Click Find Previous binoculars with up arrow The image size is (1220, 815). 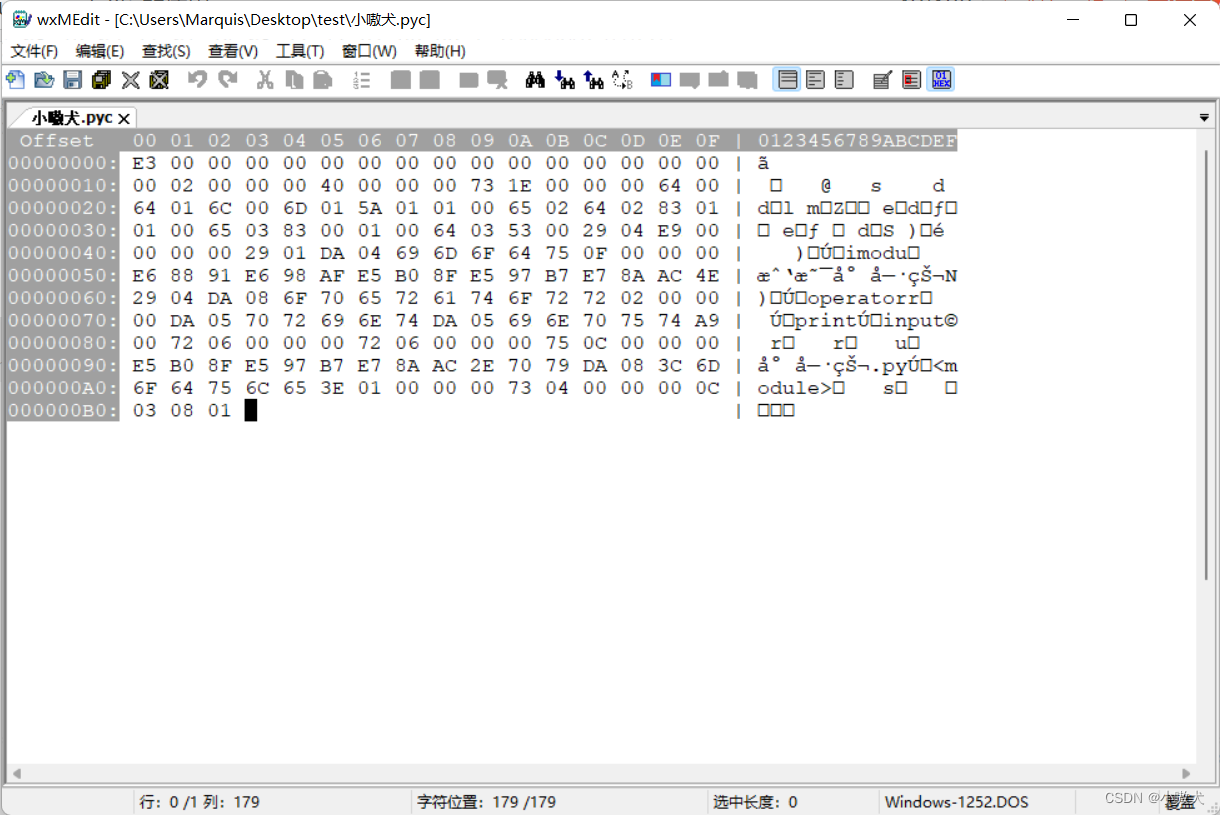click(x=594, y=80)
